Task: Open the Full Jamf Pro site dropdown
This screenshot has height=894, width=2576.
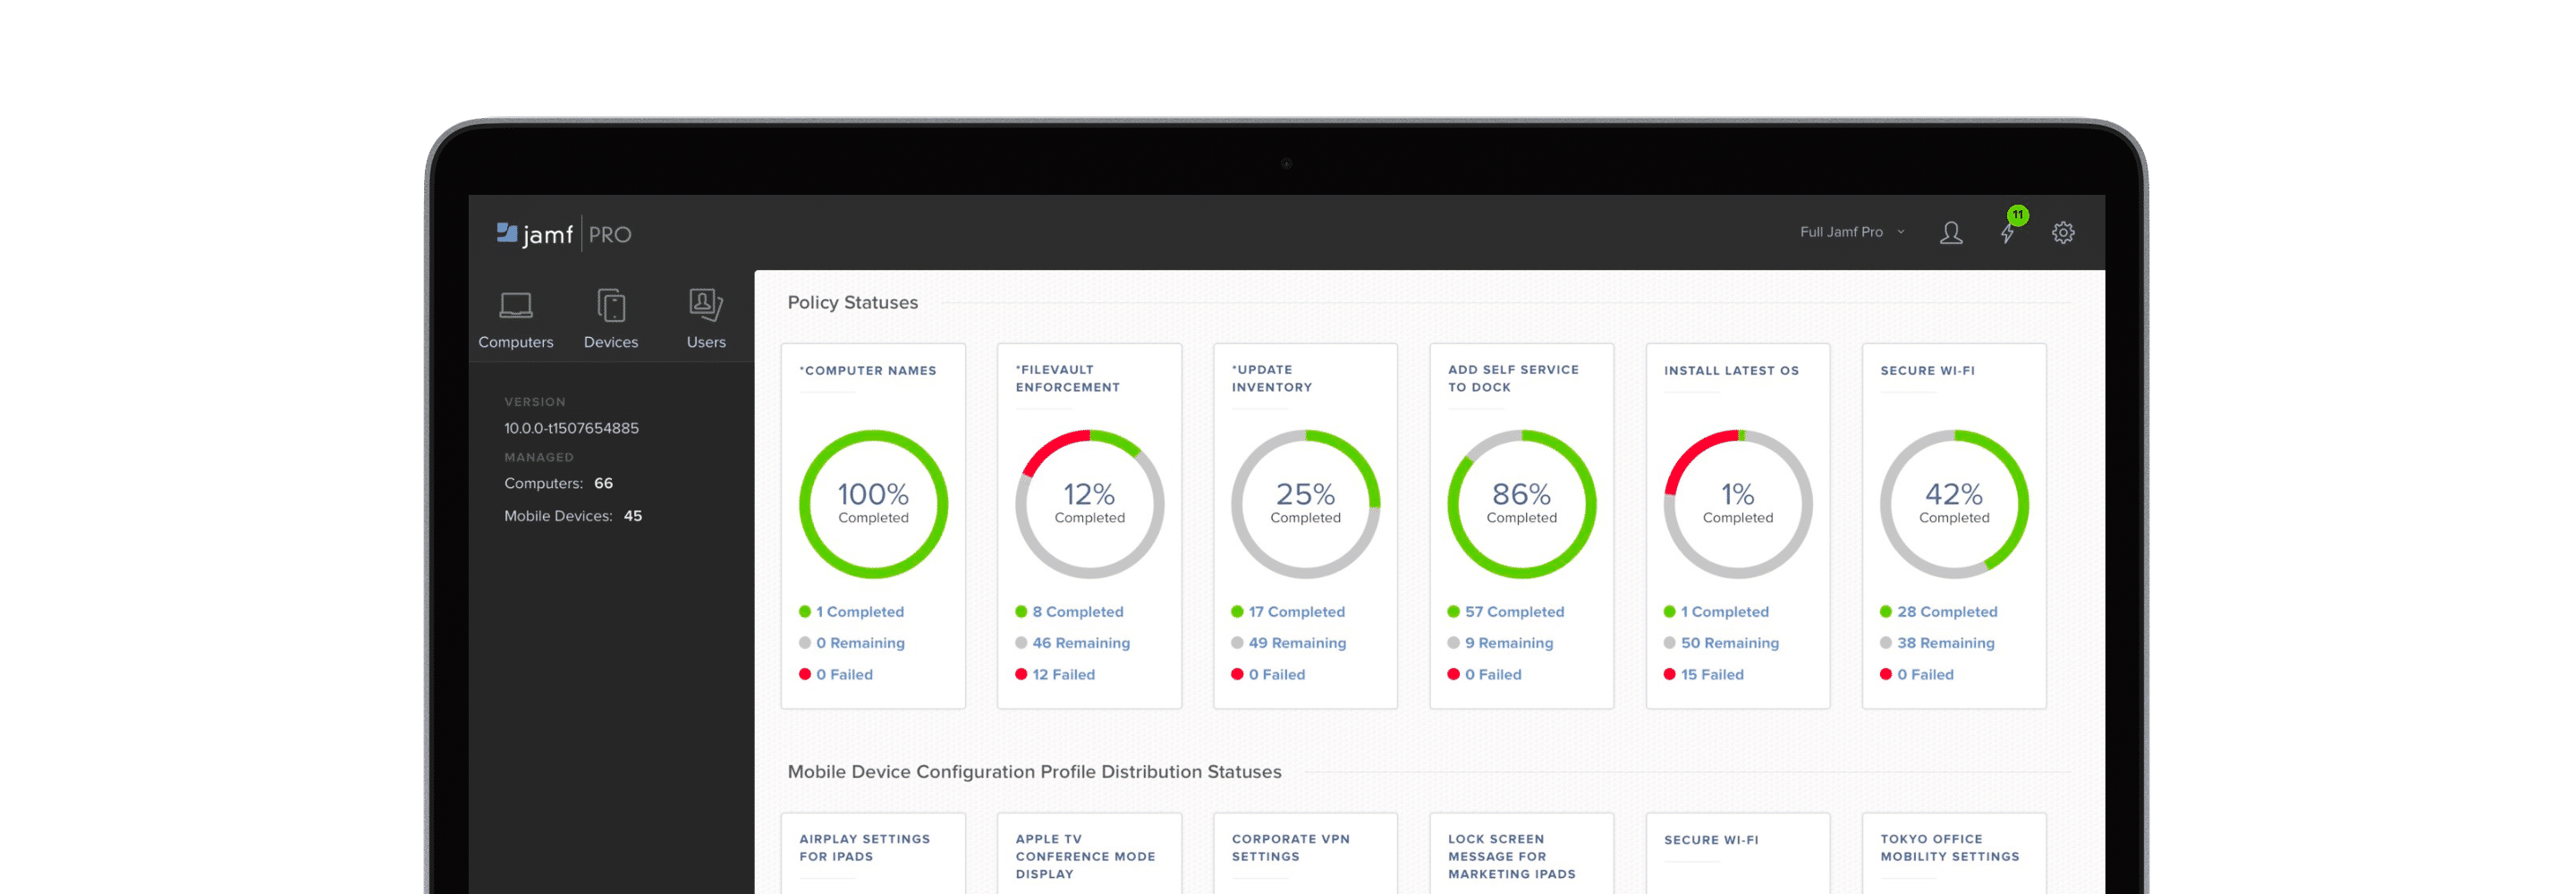Action: [1852, 232]
